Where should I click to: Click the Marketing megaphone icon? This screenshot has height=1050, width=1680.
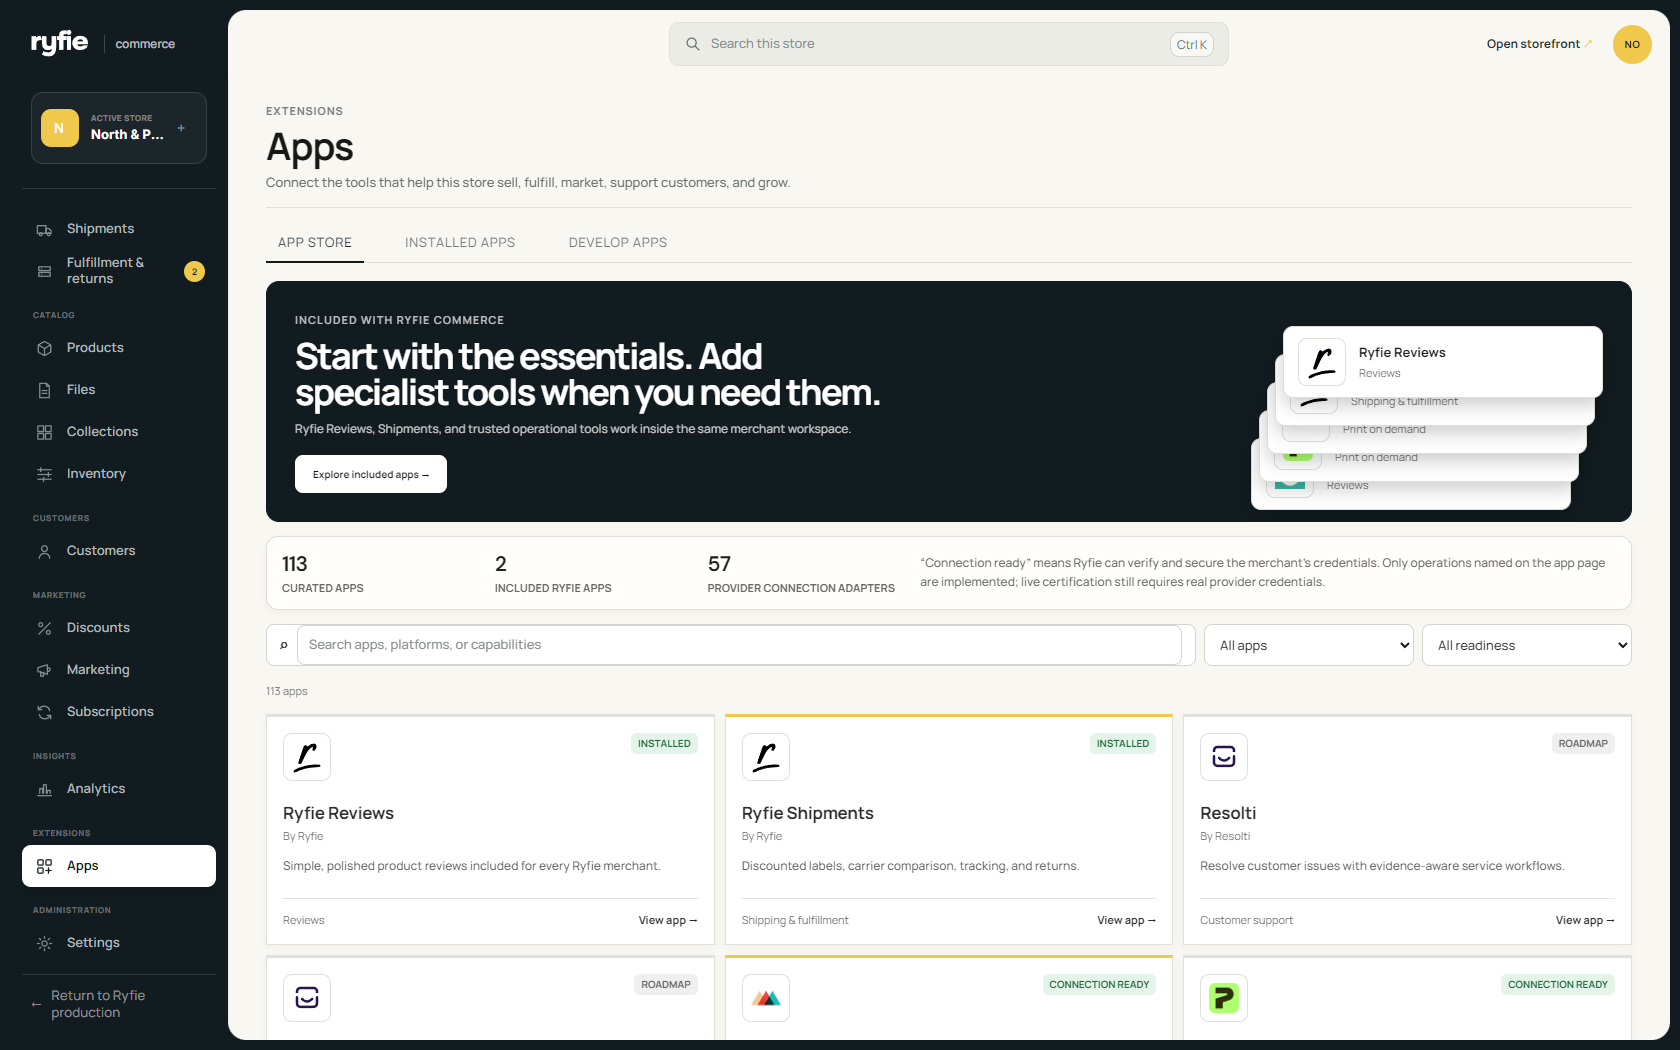point(44,670)
